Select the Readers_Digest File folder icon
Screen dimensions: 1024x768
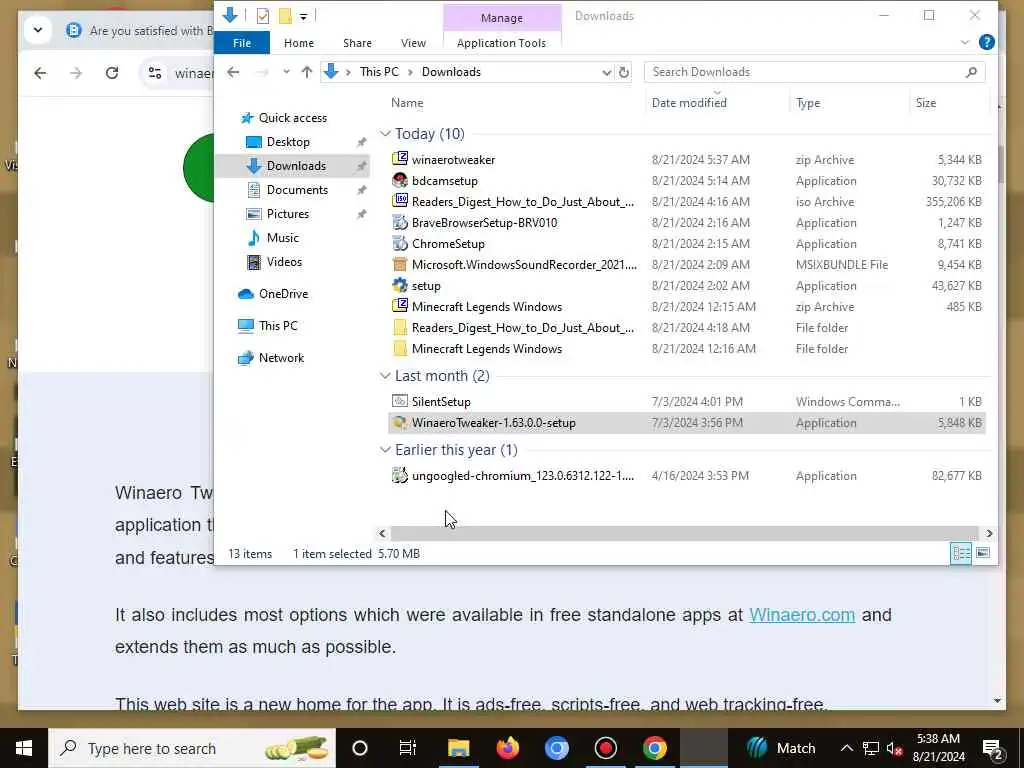click(400, 327)
